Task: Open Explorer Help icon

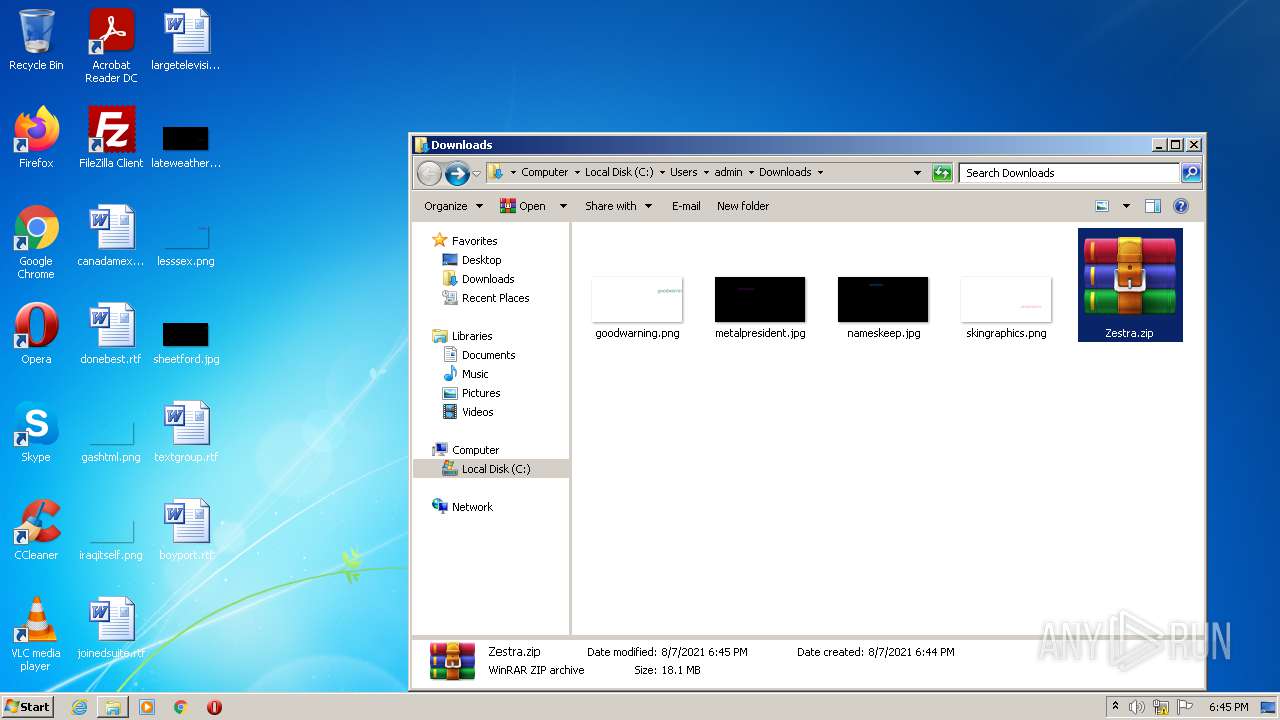Action: [1181, 206]
